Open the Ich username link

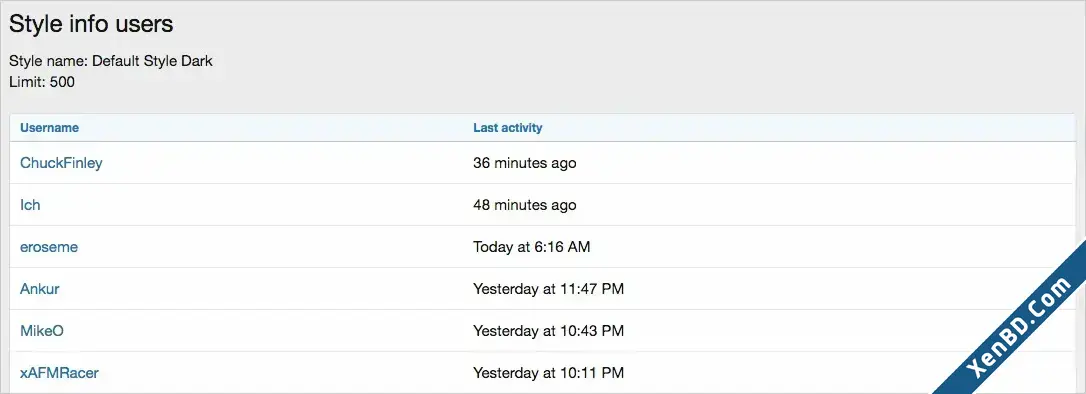point(30,205)
